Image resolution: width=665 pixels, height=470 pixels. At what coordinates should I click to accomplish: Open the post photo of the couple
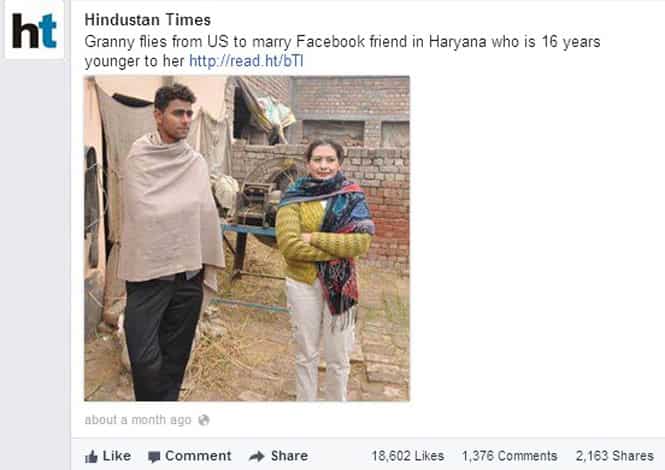pyautogui.click(x=247, y=238)
